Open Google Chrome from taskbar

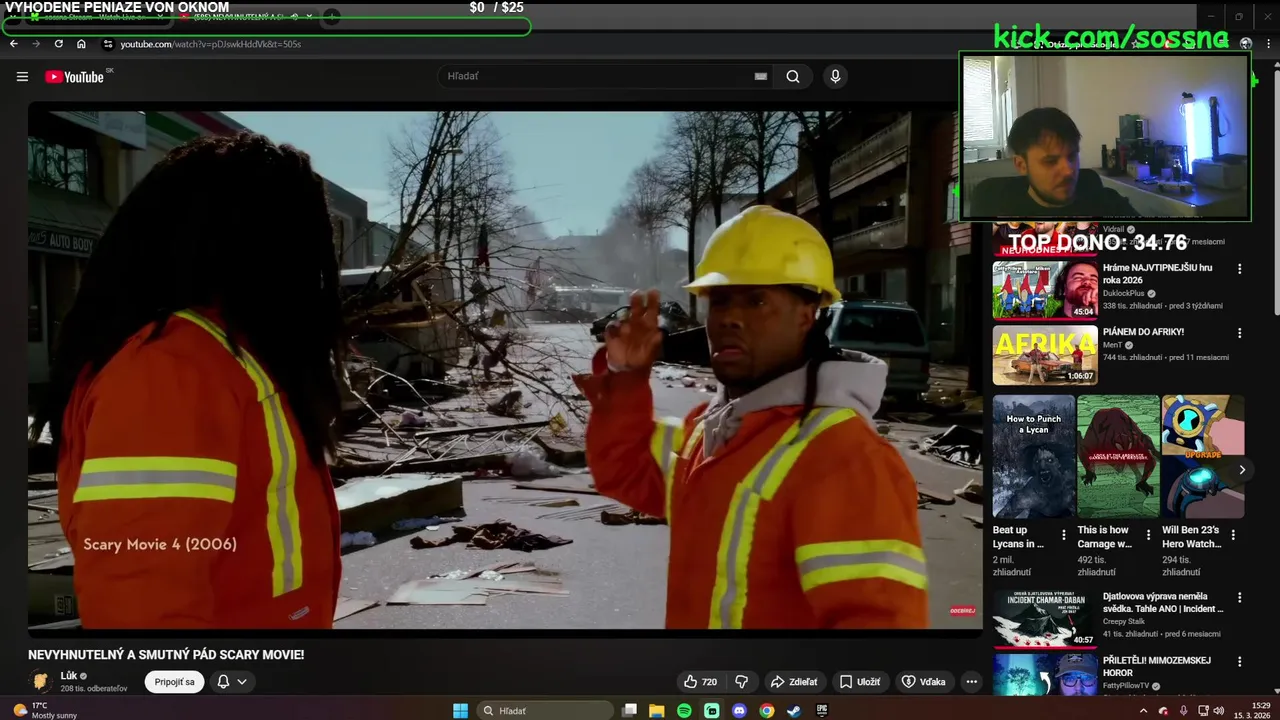coord(767,710)
